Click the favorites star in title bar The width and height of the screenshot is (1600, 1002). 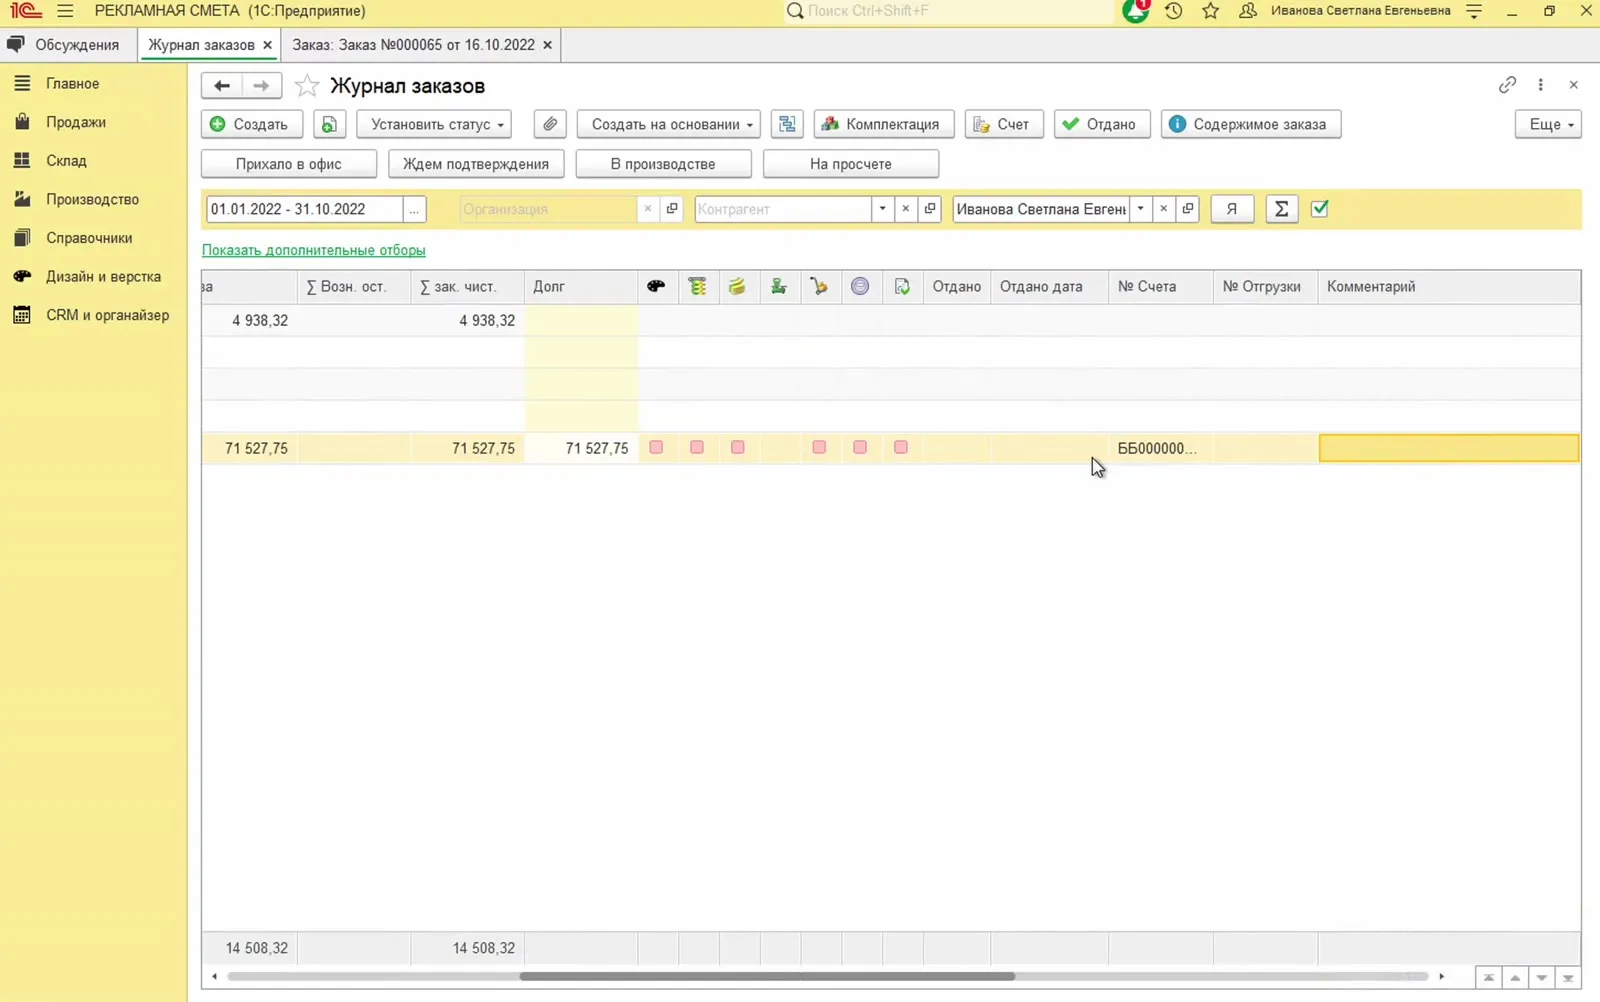coord(1210,11)
